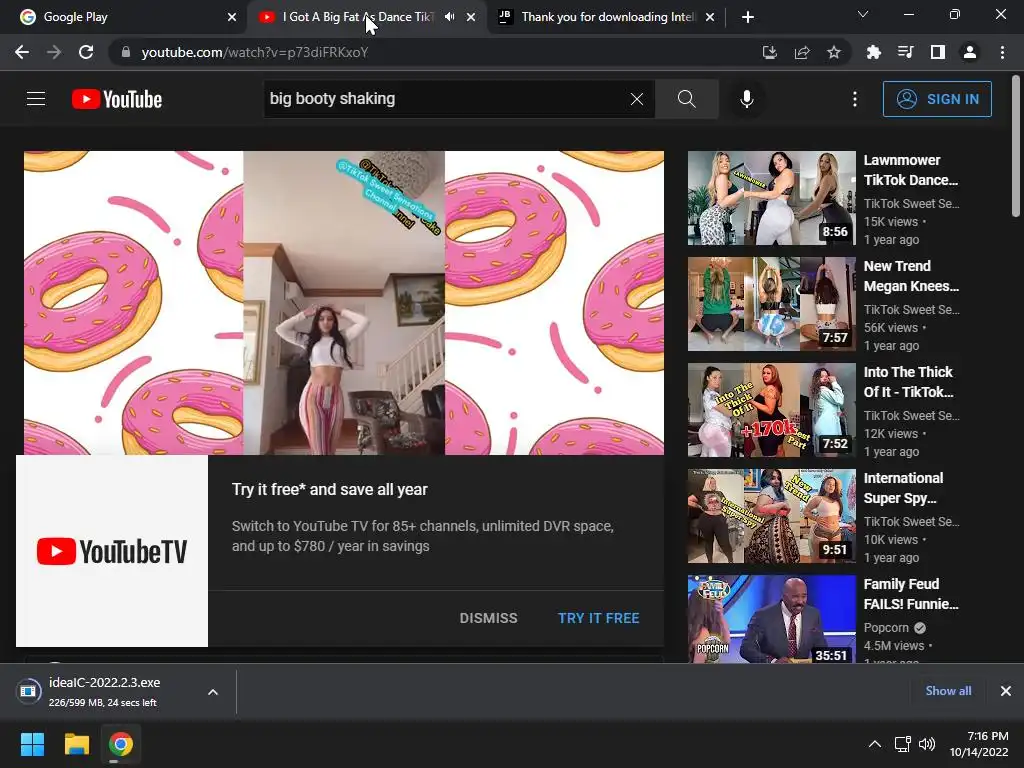This screenshot has width=1024, height=768.
Task: Close the IntelliJ download tab
Action: 710,17
